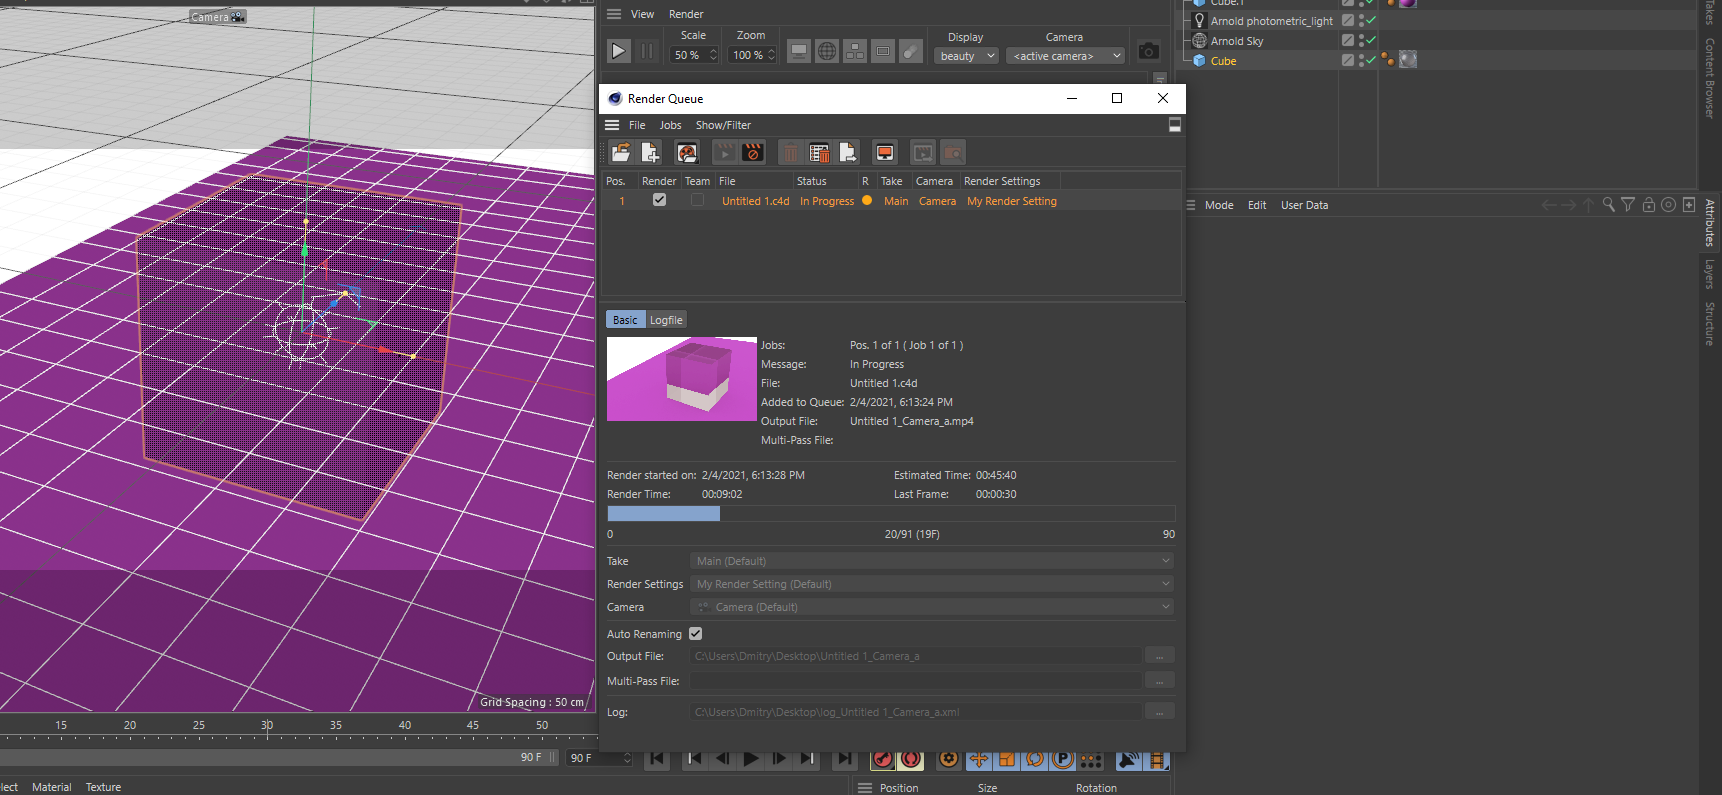Click the Open project folder icon in Render Queue

(621, 152)
